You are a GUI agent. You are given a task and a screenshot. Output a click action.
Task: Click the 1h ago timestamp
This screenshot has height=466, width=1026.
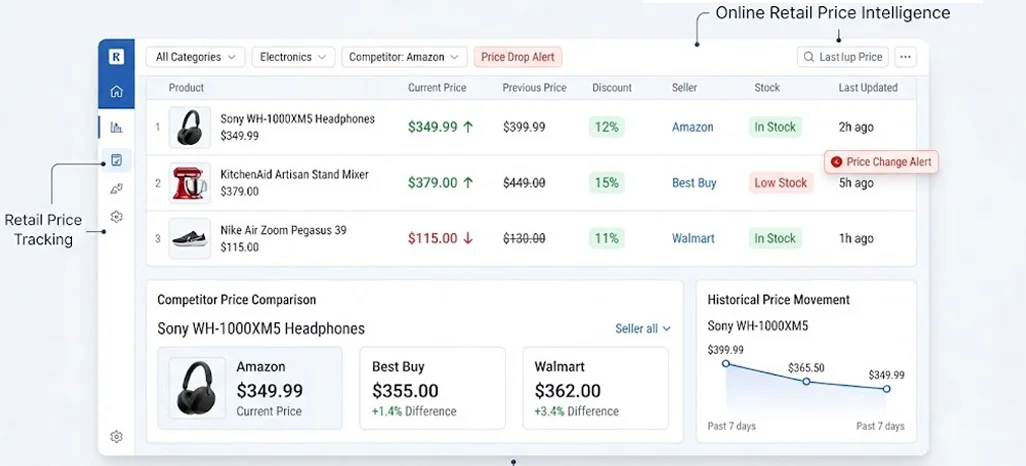coord(856,238)
